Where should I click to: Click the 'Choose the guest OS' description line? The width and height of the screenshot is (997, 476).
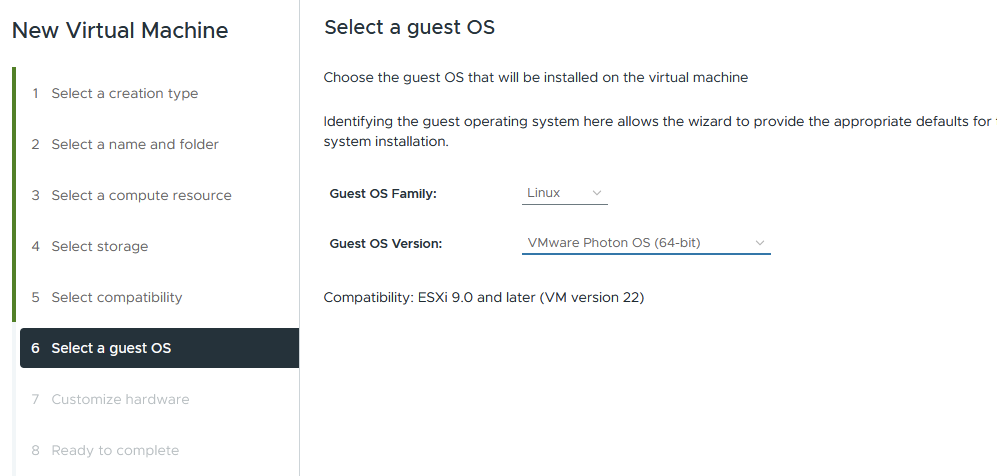click(x=536, y=77)
